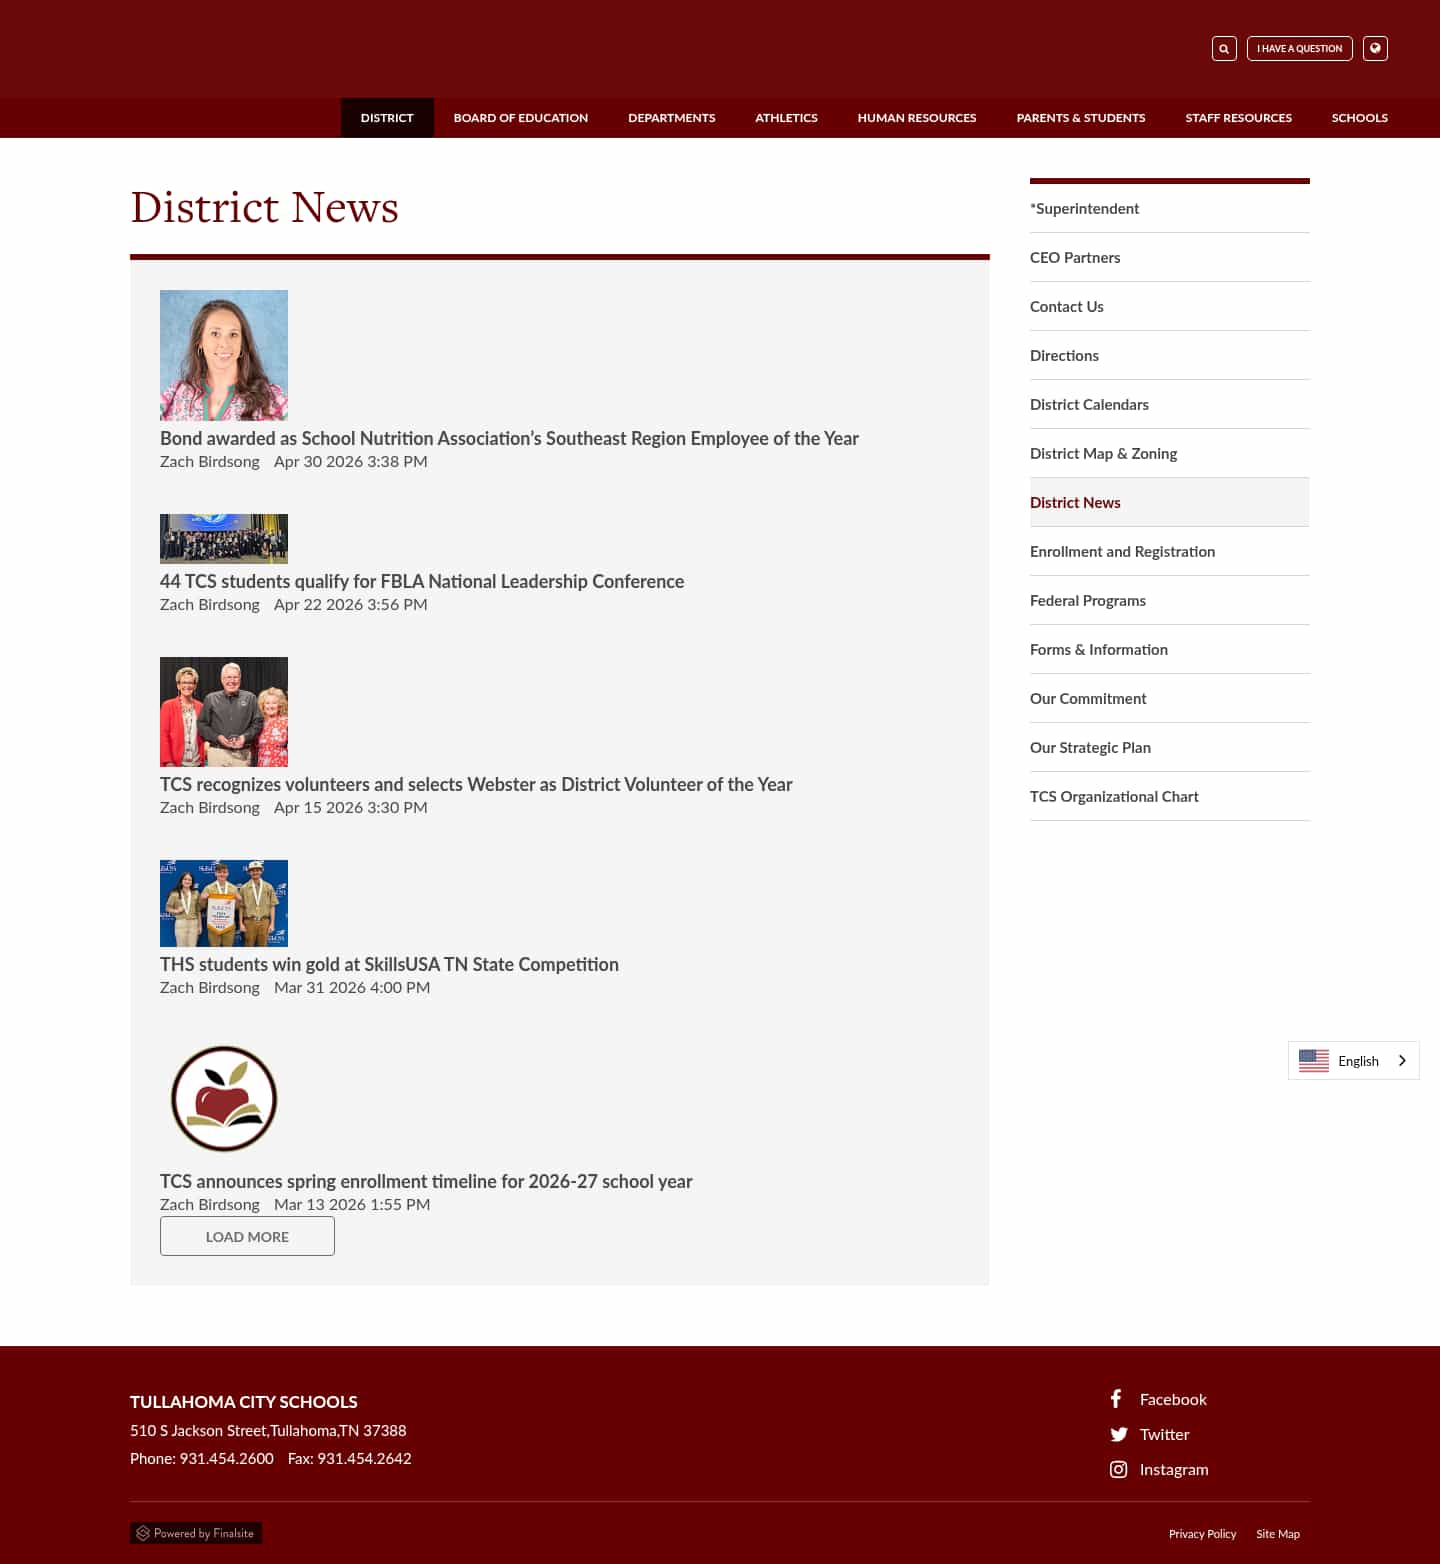The image size is (1440, 1564).
Task: Click the globe icon in header
Action: pyautogui.click(x=1375, y=48)
